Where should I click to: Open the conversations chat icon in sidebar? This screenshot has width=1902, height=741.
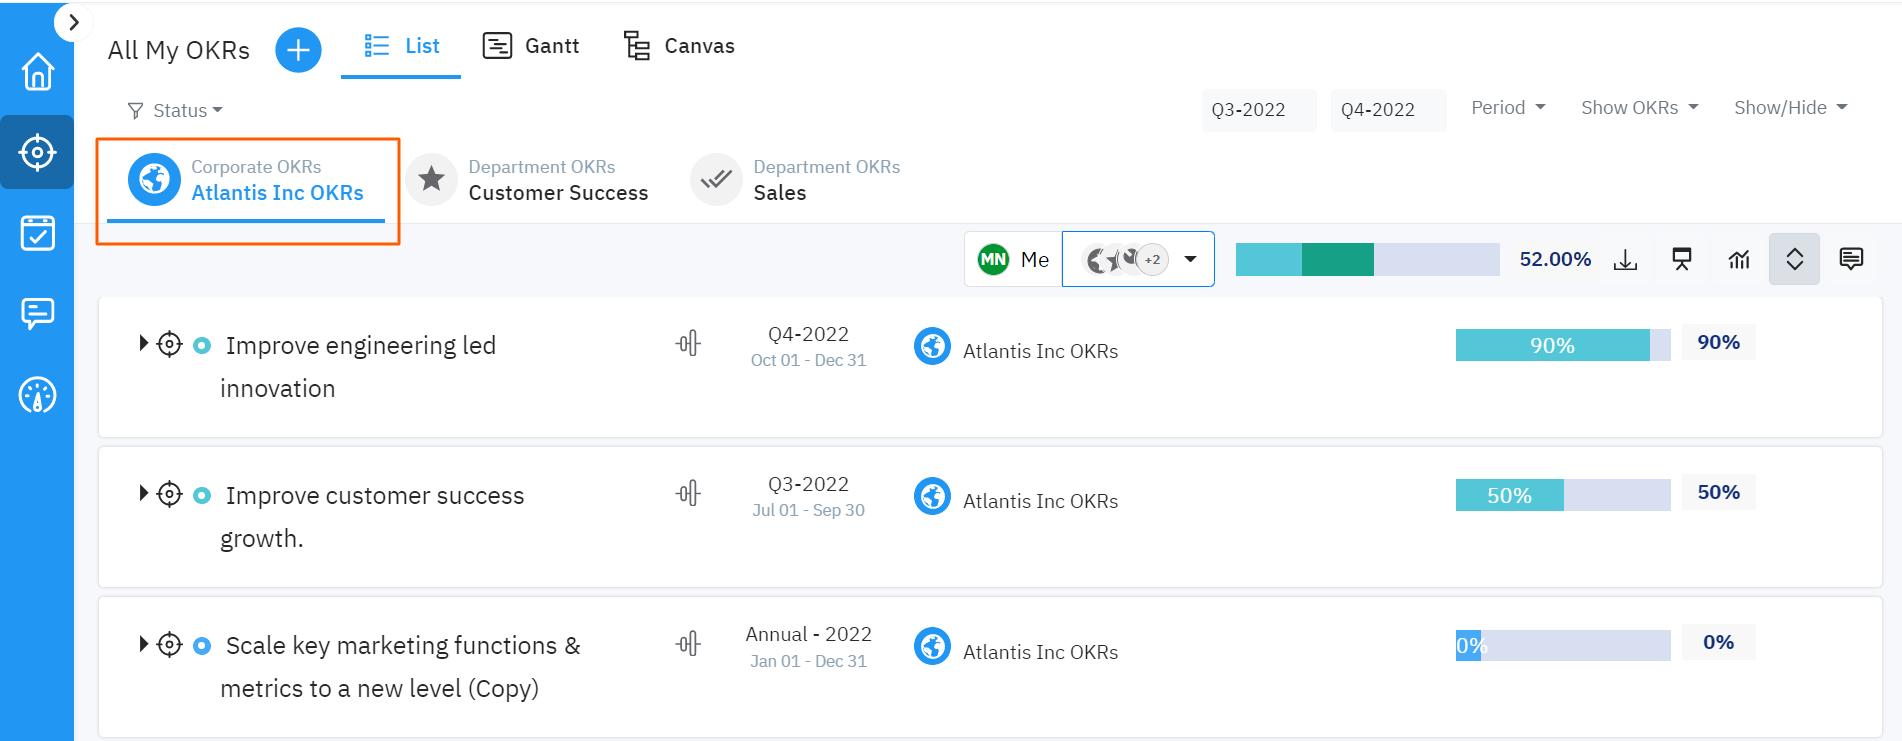tap(37, 314)
